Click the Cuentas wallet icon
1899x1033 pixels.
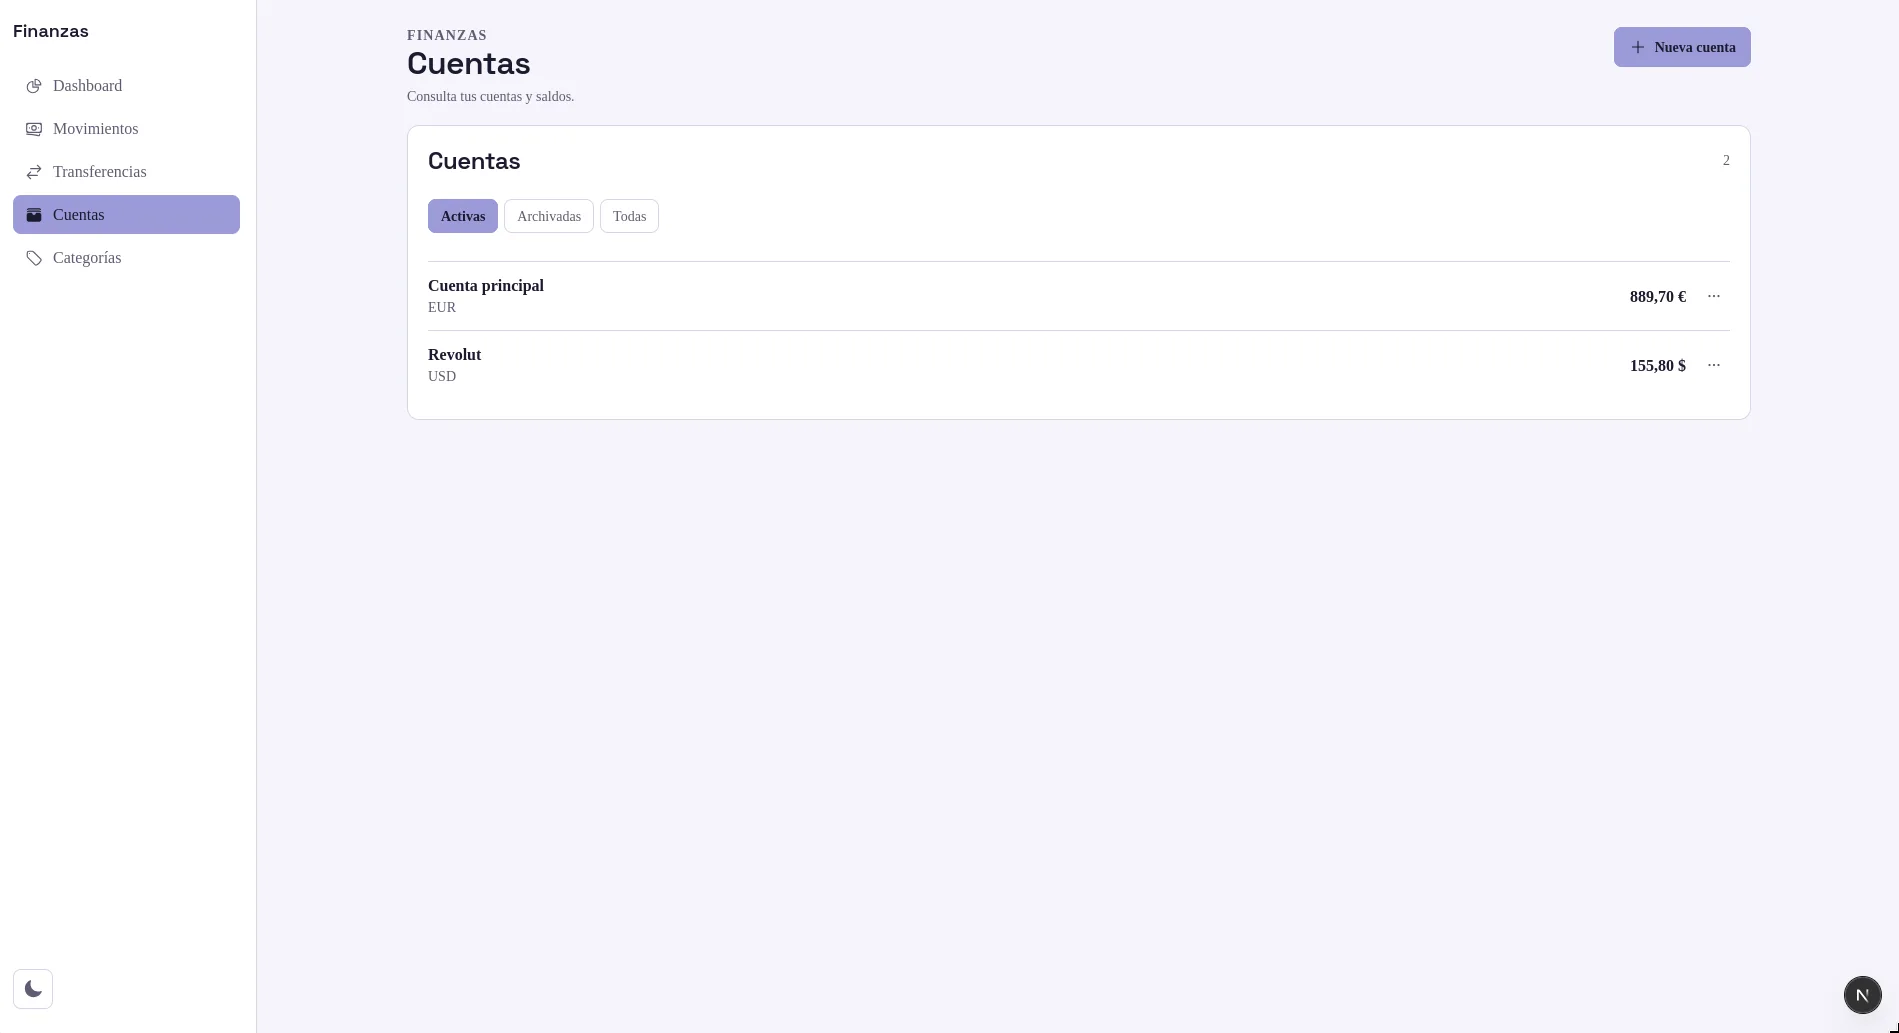34,215
